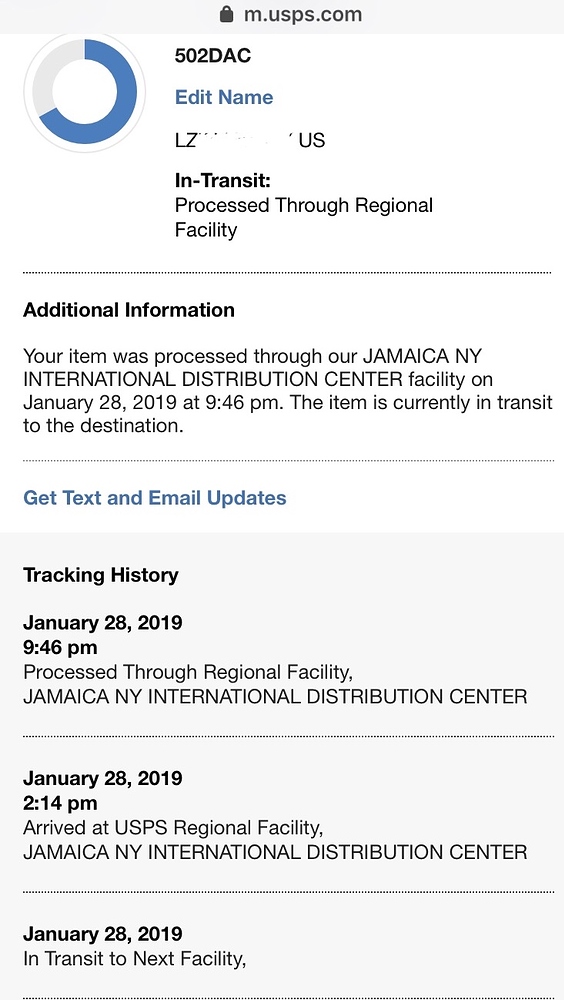Tap the gray unfilled part of the progress ring
This screenshot has height=1000, width=564.
point(50,71)
